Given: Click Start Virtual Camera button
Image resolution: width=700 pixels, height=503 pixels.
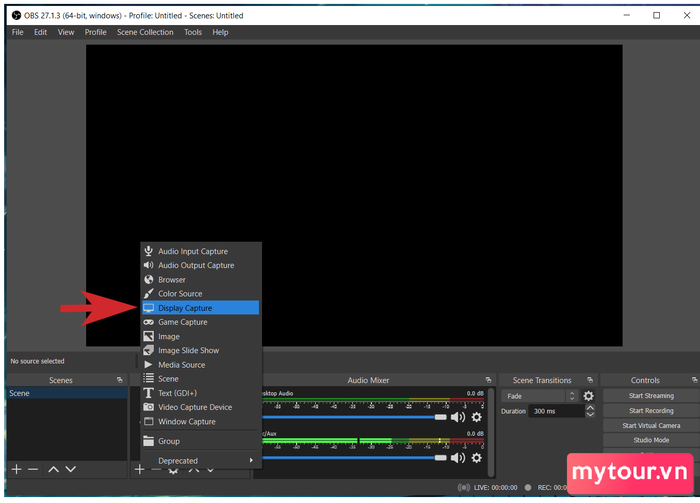Looking at the screenshot, I should pyautogui.click(x=651, y=425).
